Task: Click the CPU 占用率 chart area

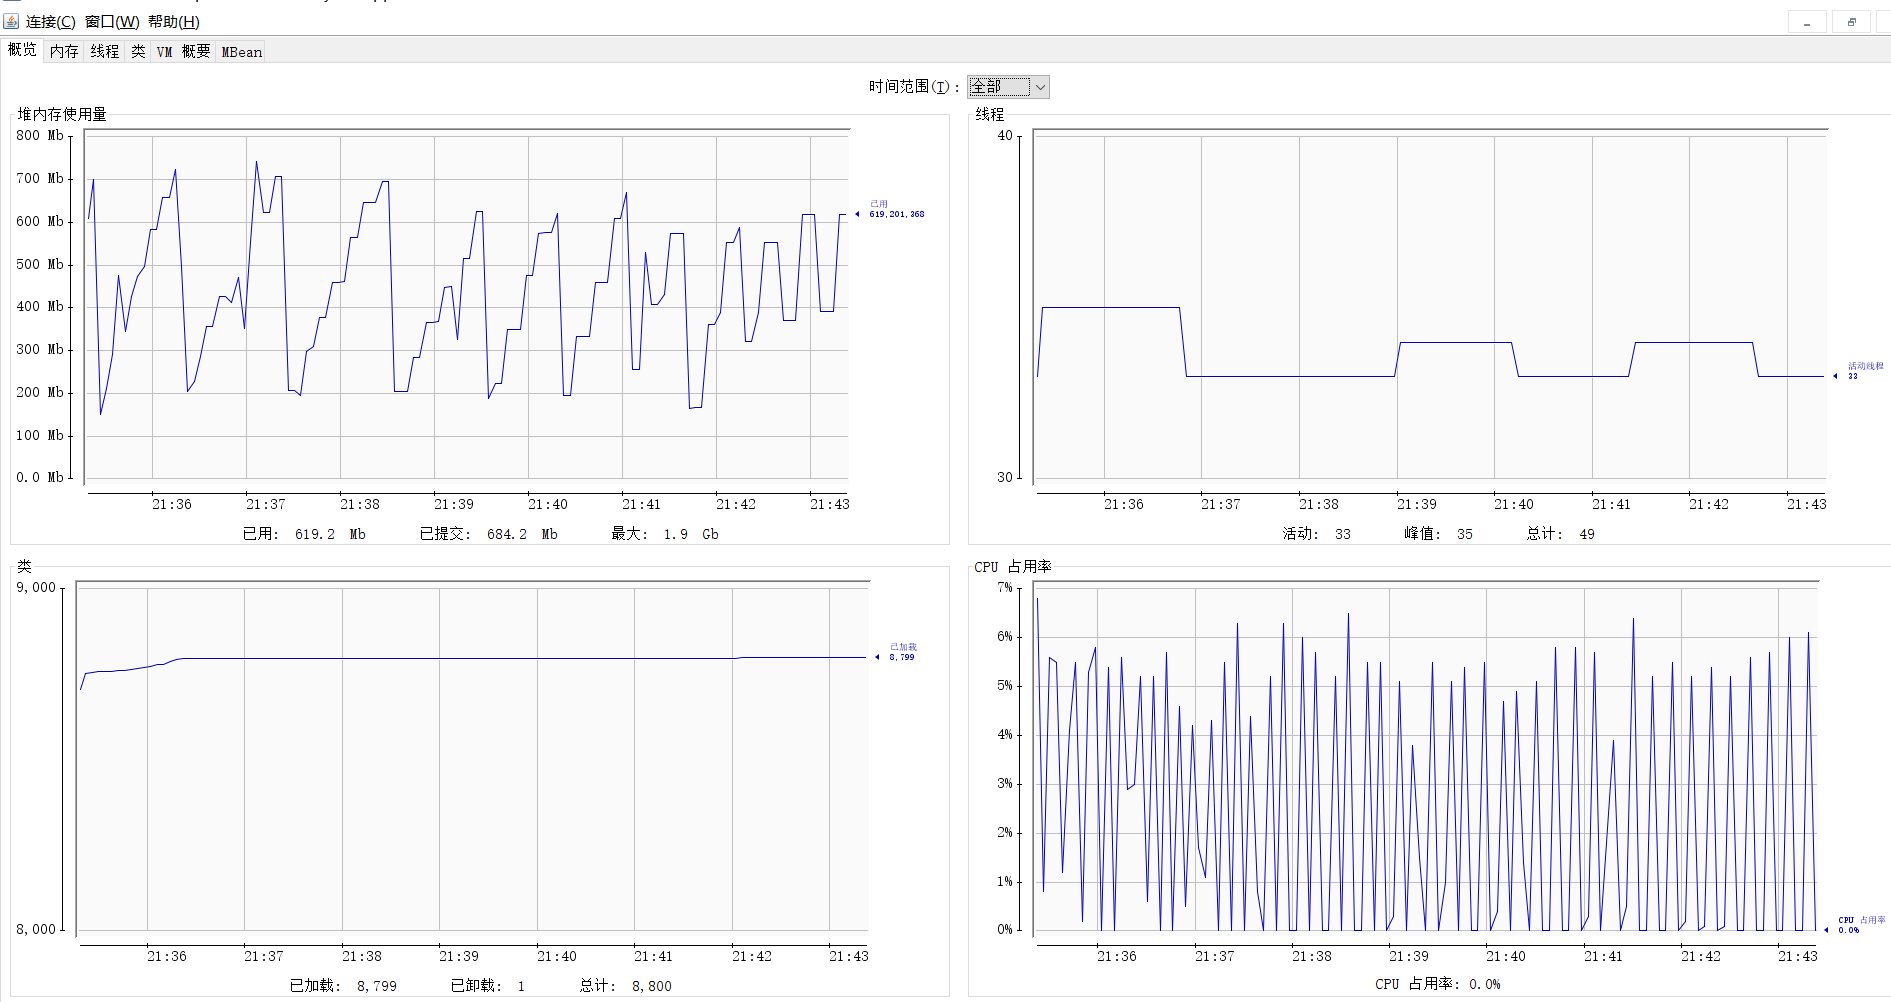Action: click(1426, 757)
